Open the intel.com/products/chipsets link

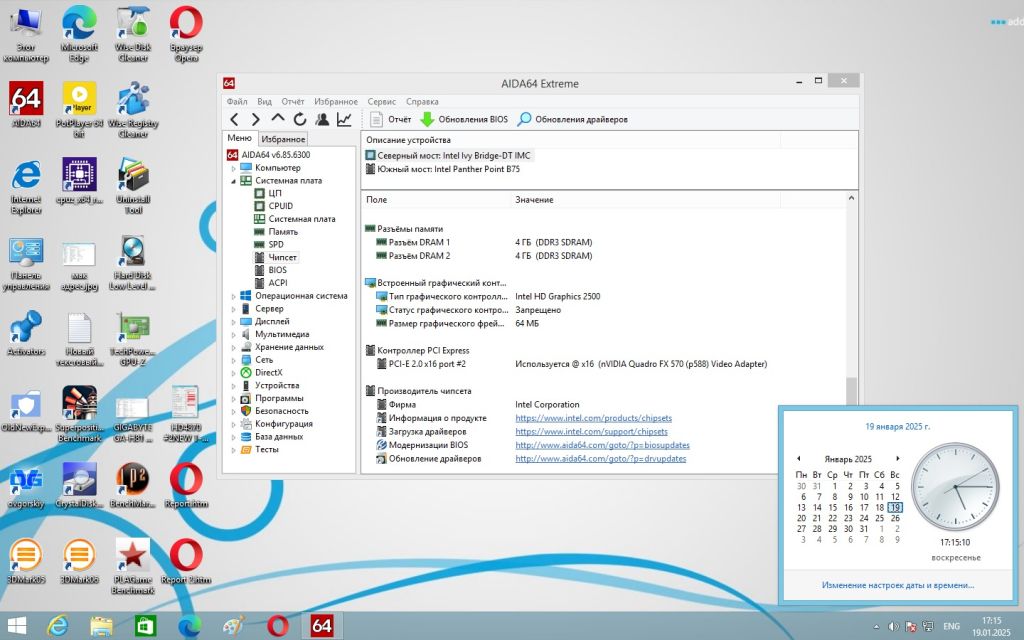point(593,418)
